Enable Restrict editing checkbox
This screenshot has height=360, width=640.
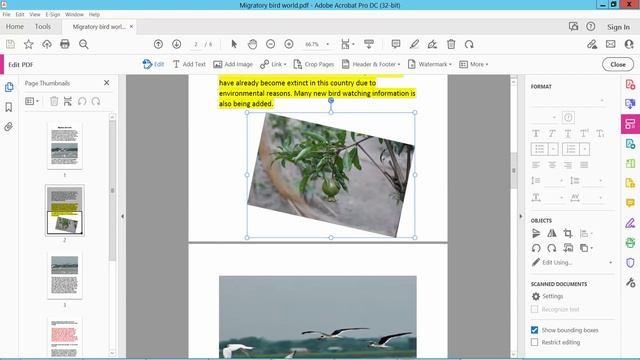pos(534,342)
